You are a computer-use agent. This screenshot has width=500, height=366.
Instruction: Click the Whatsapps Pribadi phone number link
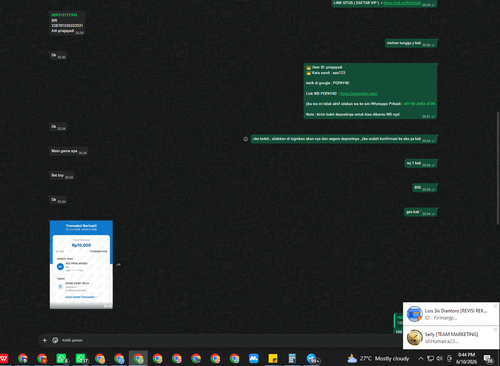(x=419, y=104)
